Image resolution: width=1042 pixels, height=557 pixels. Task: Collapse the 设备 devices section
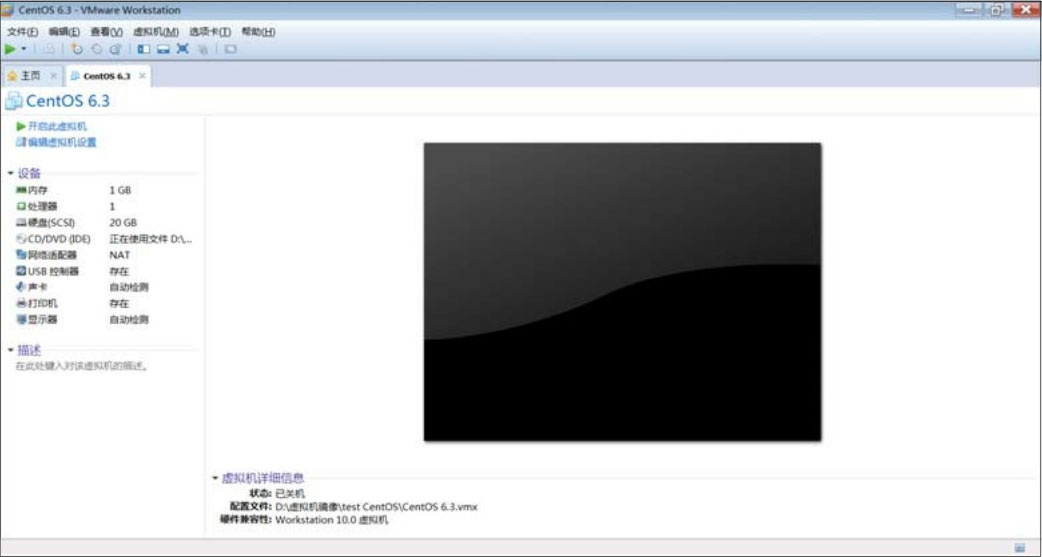[11, 173]
